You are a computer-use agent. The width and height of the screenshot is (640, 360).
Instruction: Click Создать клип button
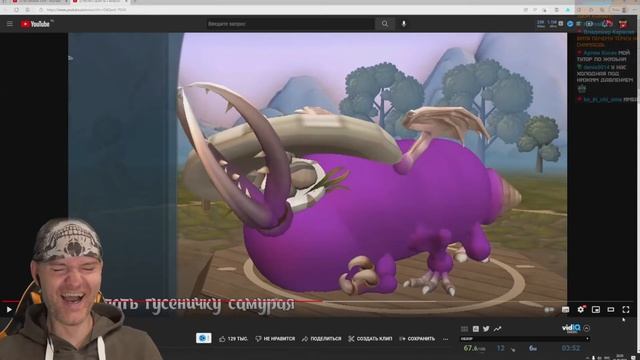[370, 339]
